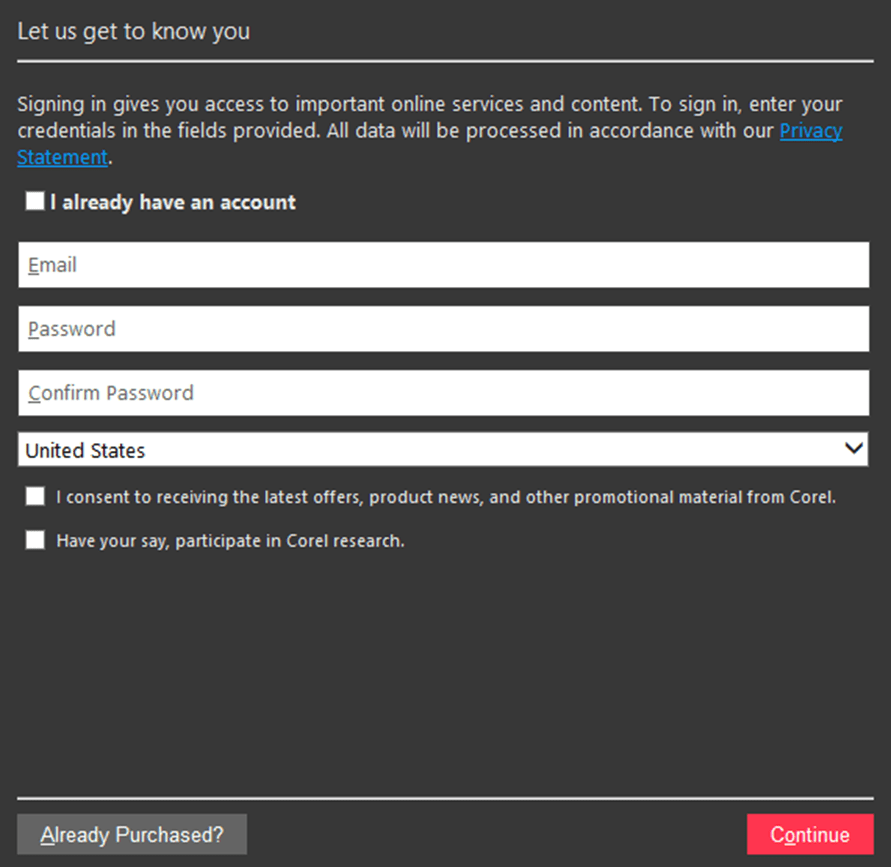Click the "I already have an account" label
The width and height of the screenshot is (891, 867).
173,203
